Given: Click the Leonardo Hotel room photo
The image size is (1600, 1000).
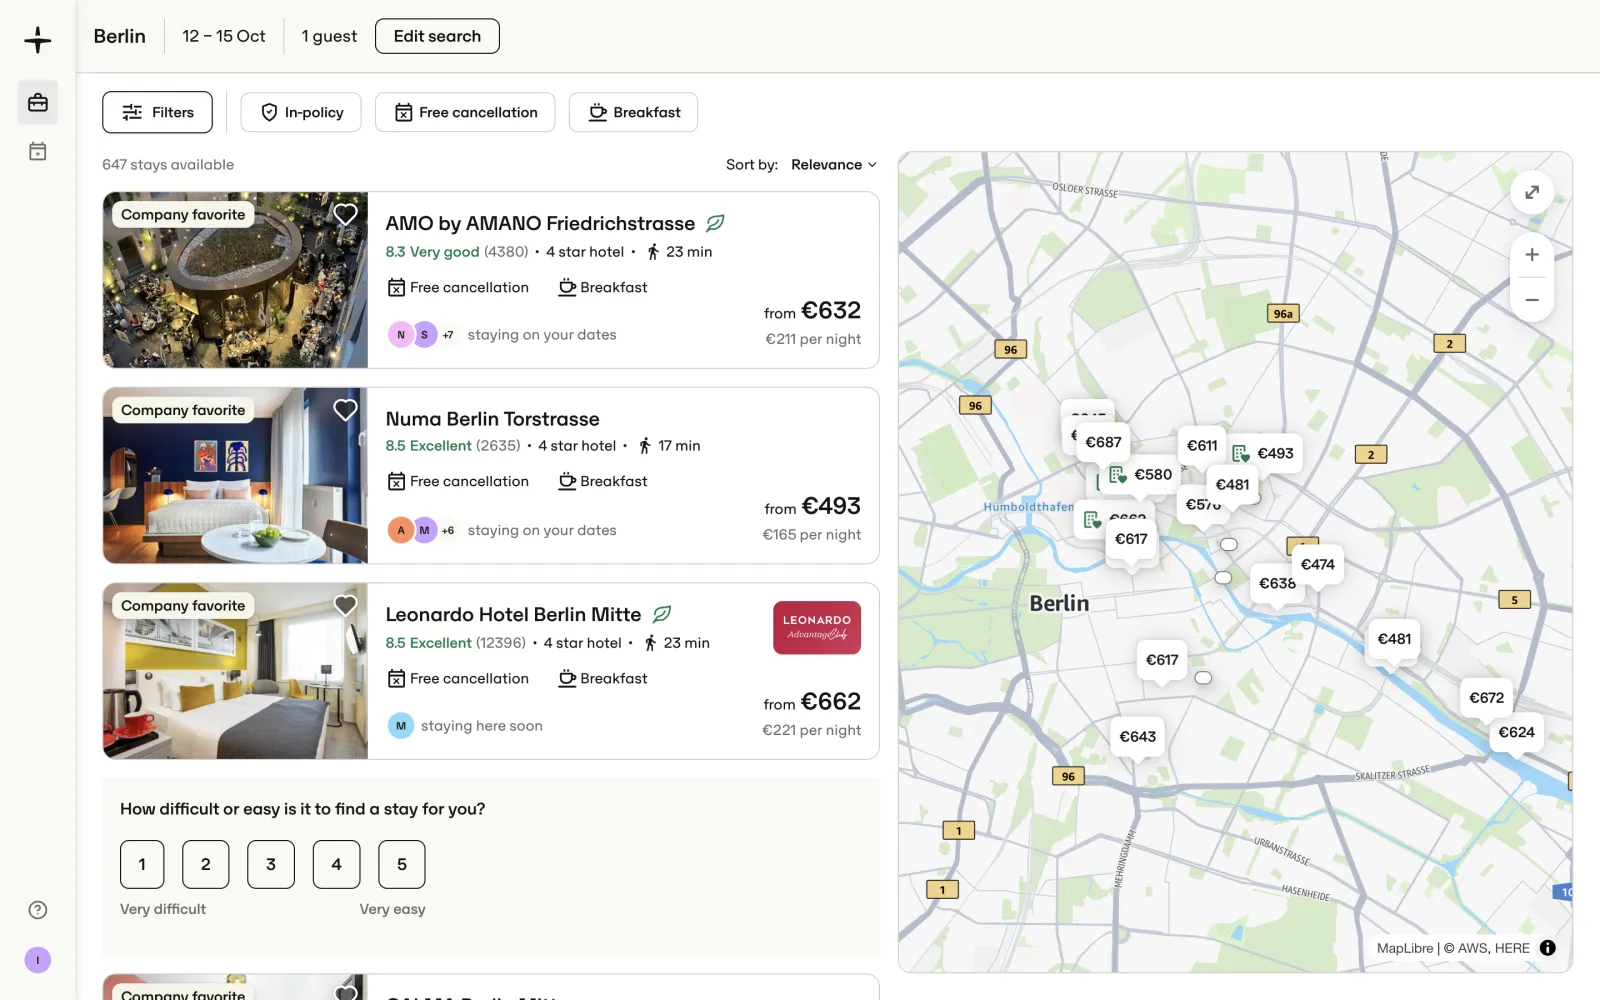Looking at the screenshot, I should [x=235, y=671].
